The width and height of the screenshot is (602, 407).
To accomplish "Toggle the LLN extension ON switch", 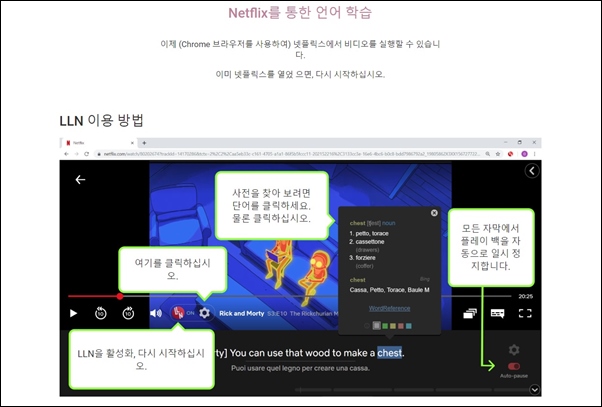I will point(183,313).
